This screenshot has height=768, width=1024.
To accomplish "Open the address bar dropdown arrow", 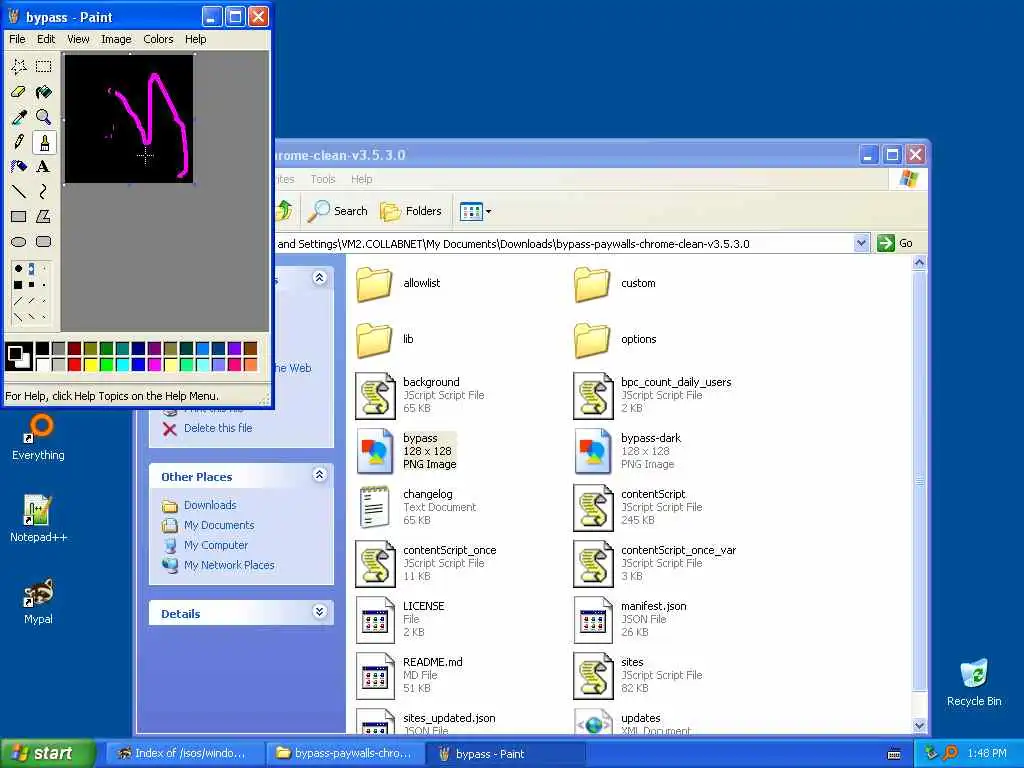I will point(861,243).
